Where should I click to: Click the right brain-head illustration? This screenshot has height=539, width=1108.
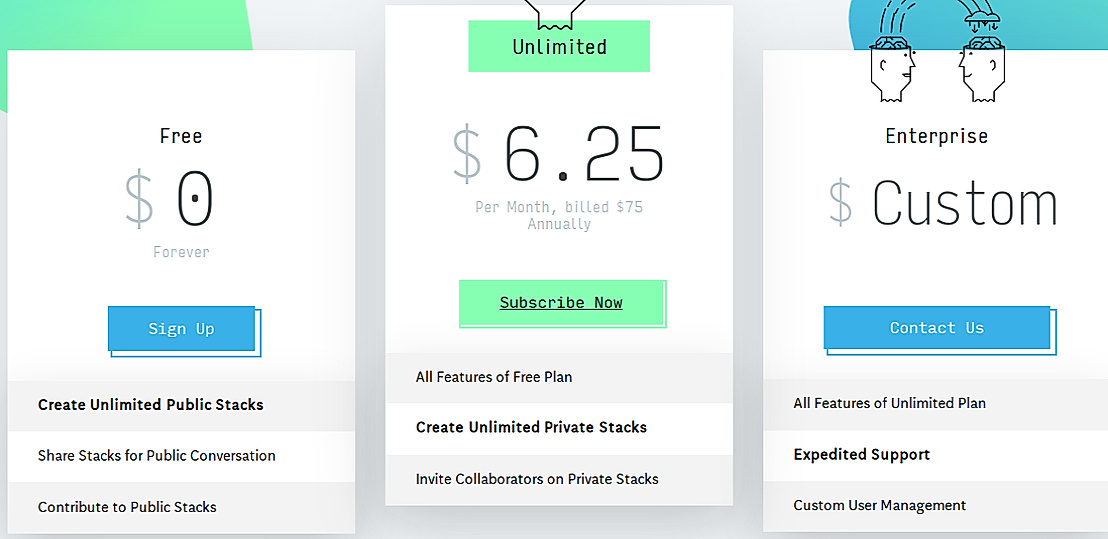pyautogui.click(x=981, y=69)
